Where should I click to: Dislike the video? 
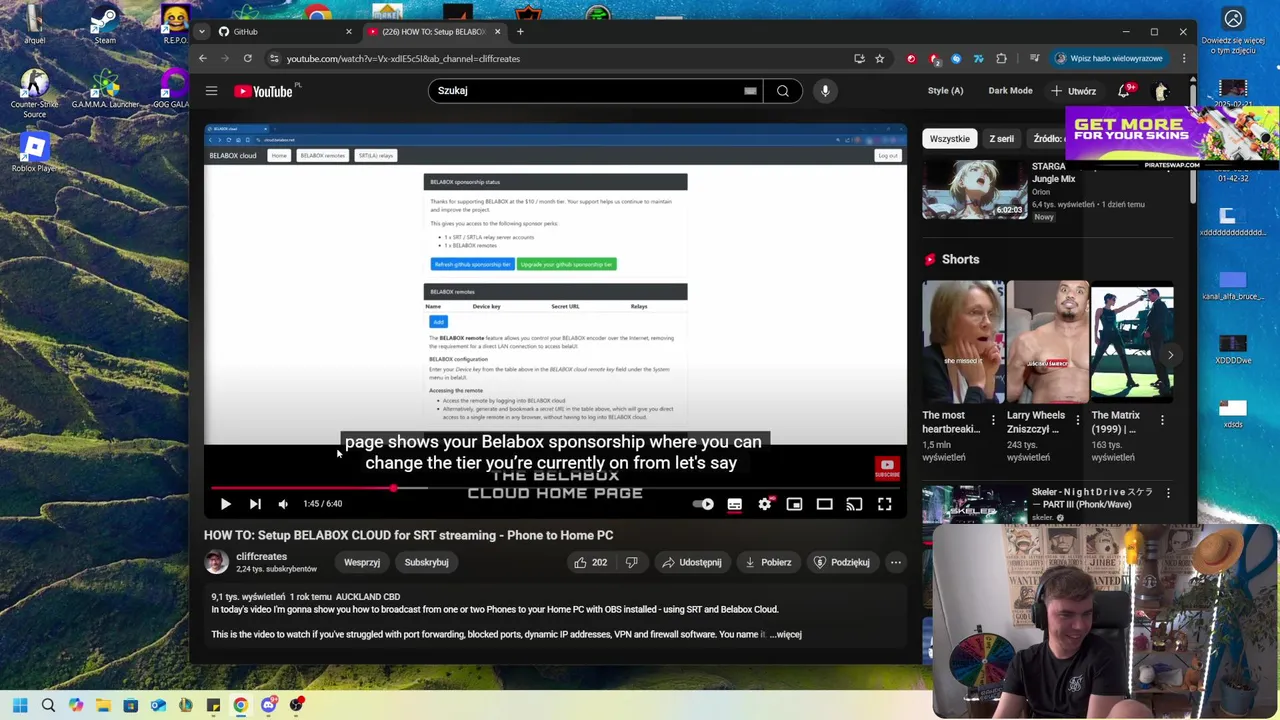click(631, 562)
